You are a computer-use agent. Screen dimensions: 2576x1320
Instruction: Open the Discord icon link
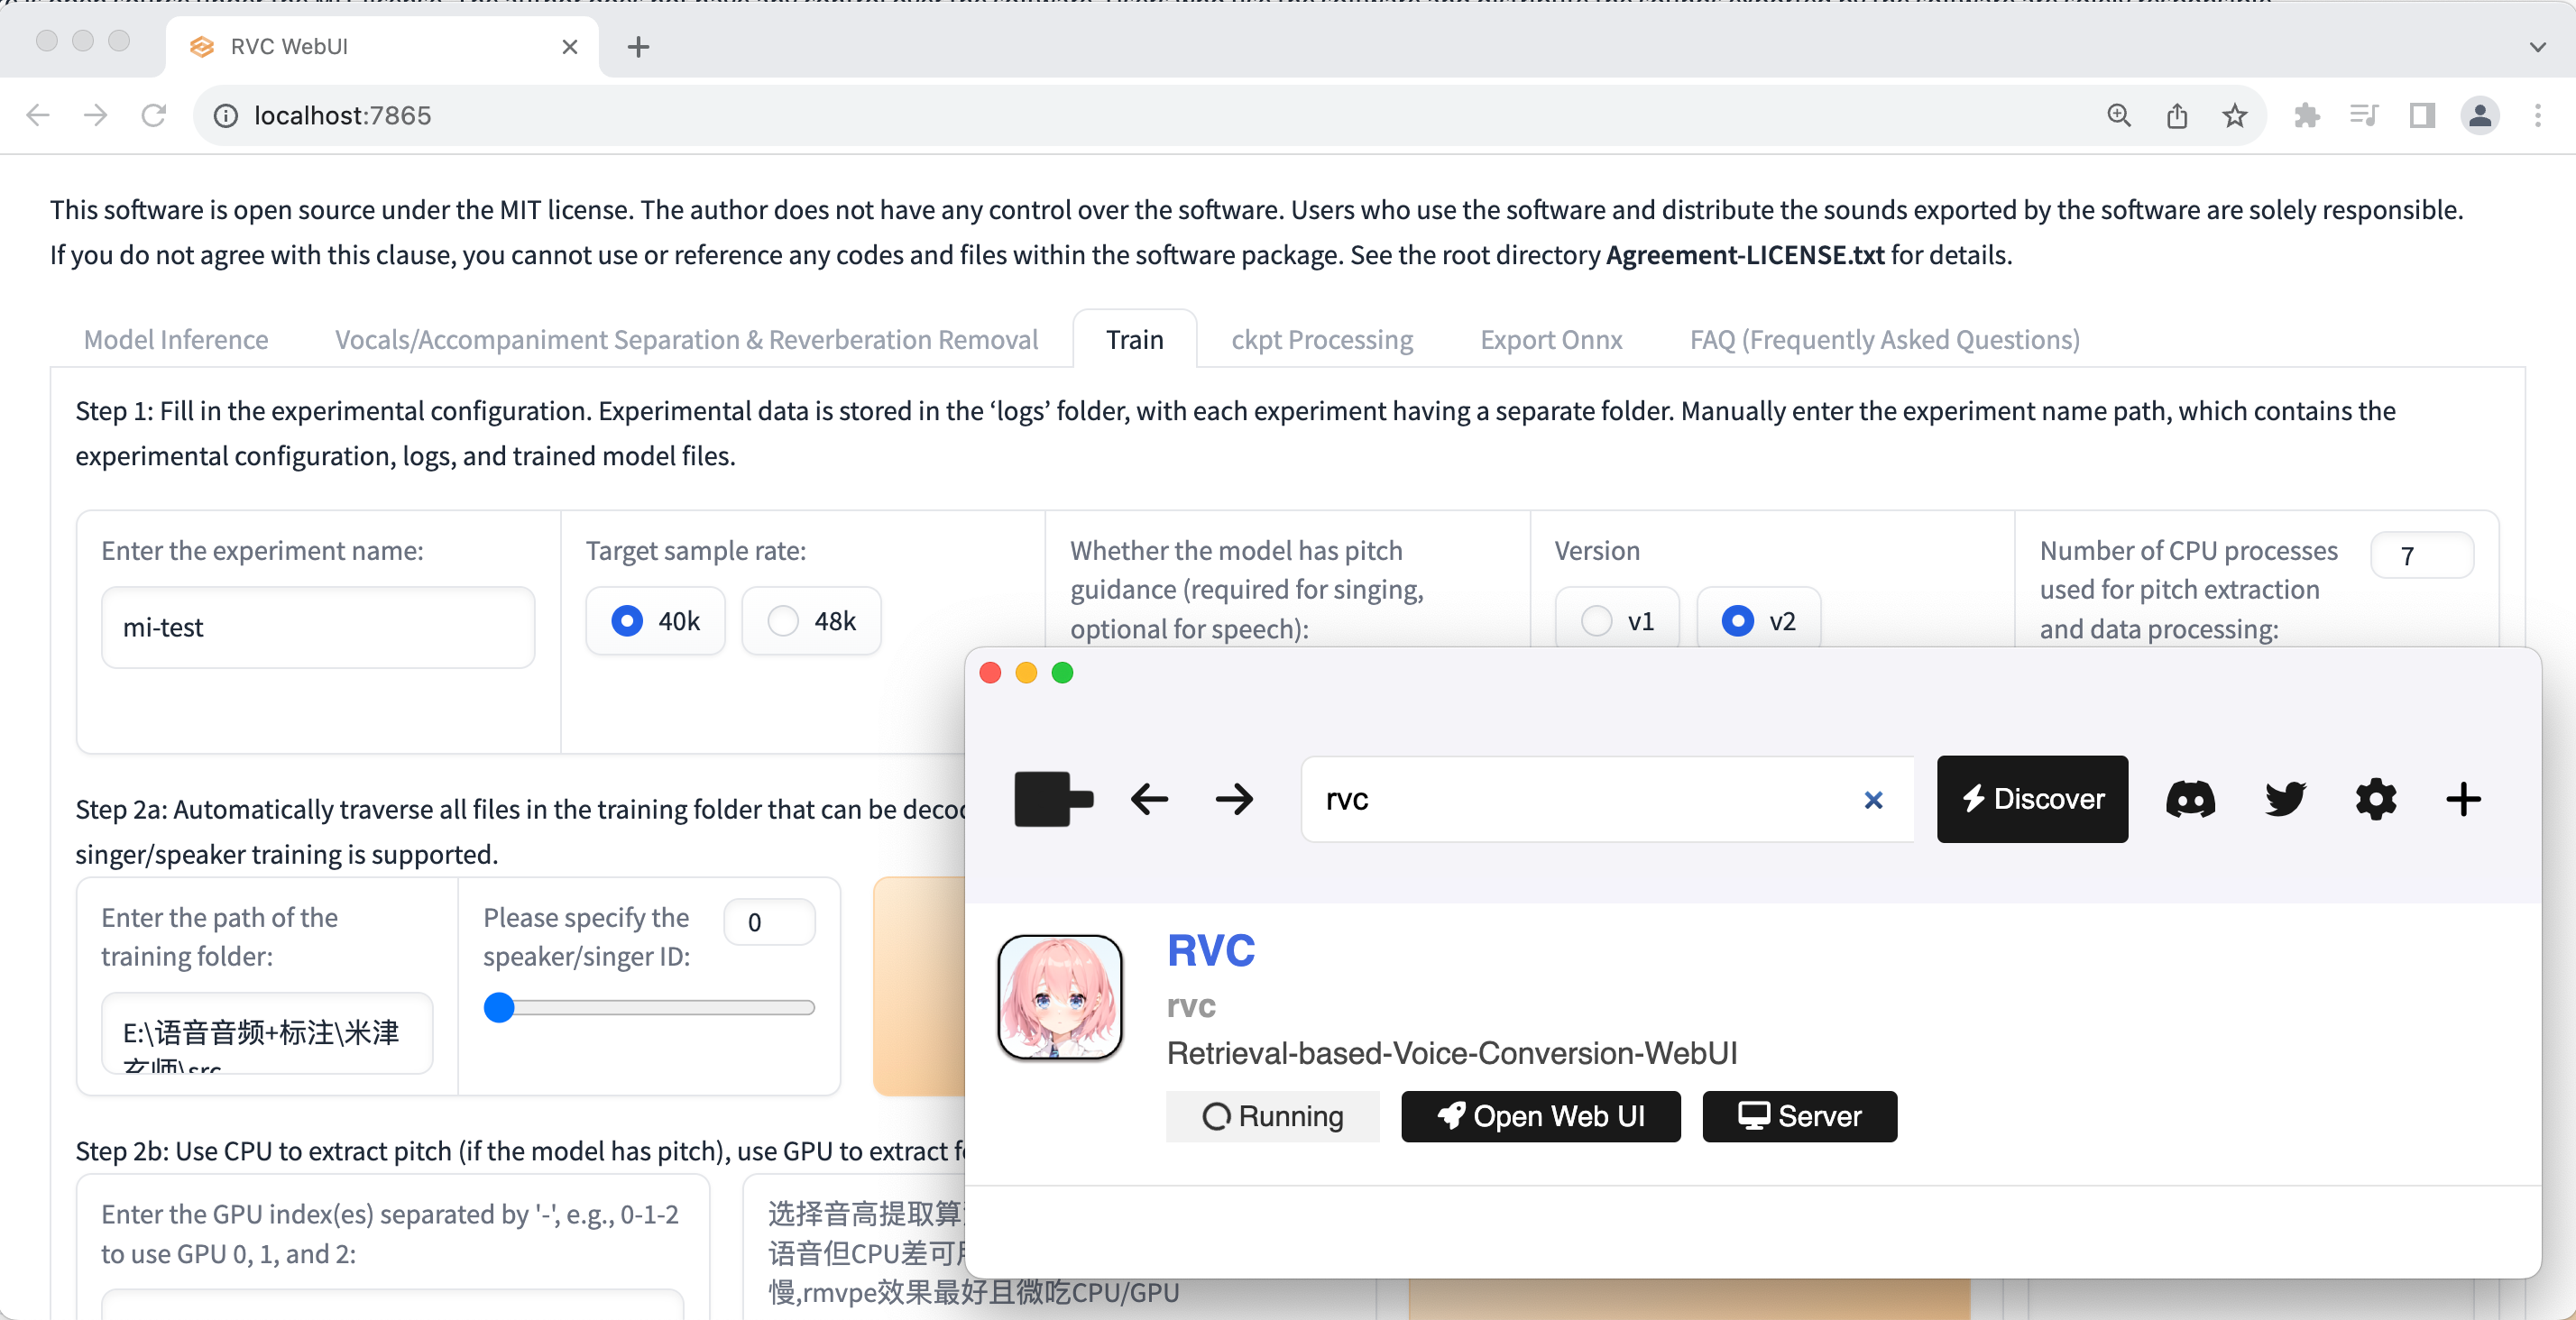pos(2190,799)
